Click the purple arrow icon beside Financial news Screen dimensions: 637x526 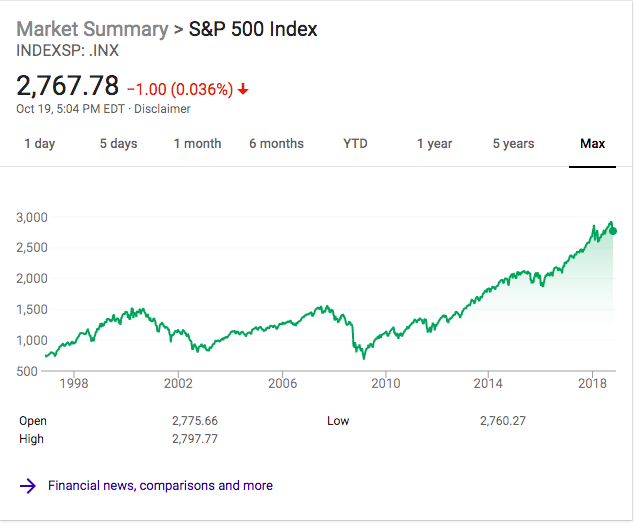28,486
